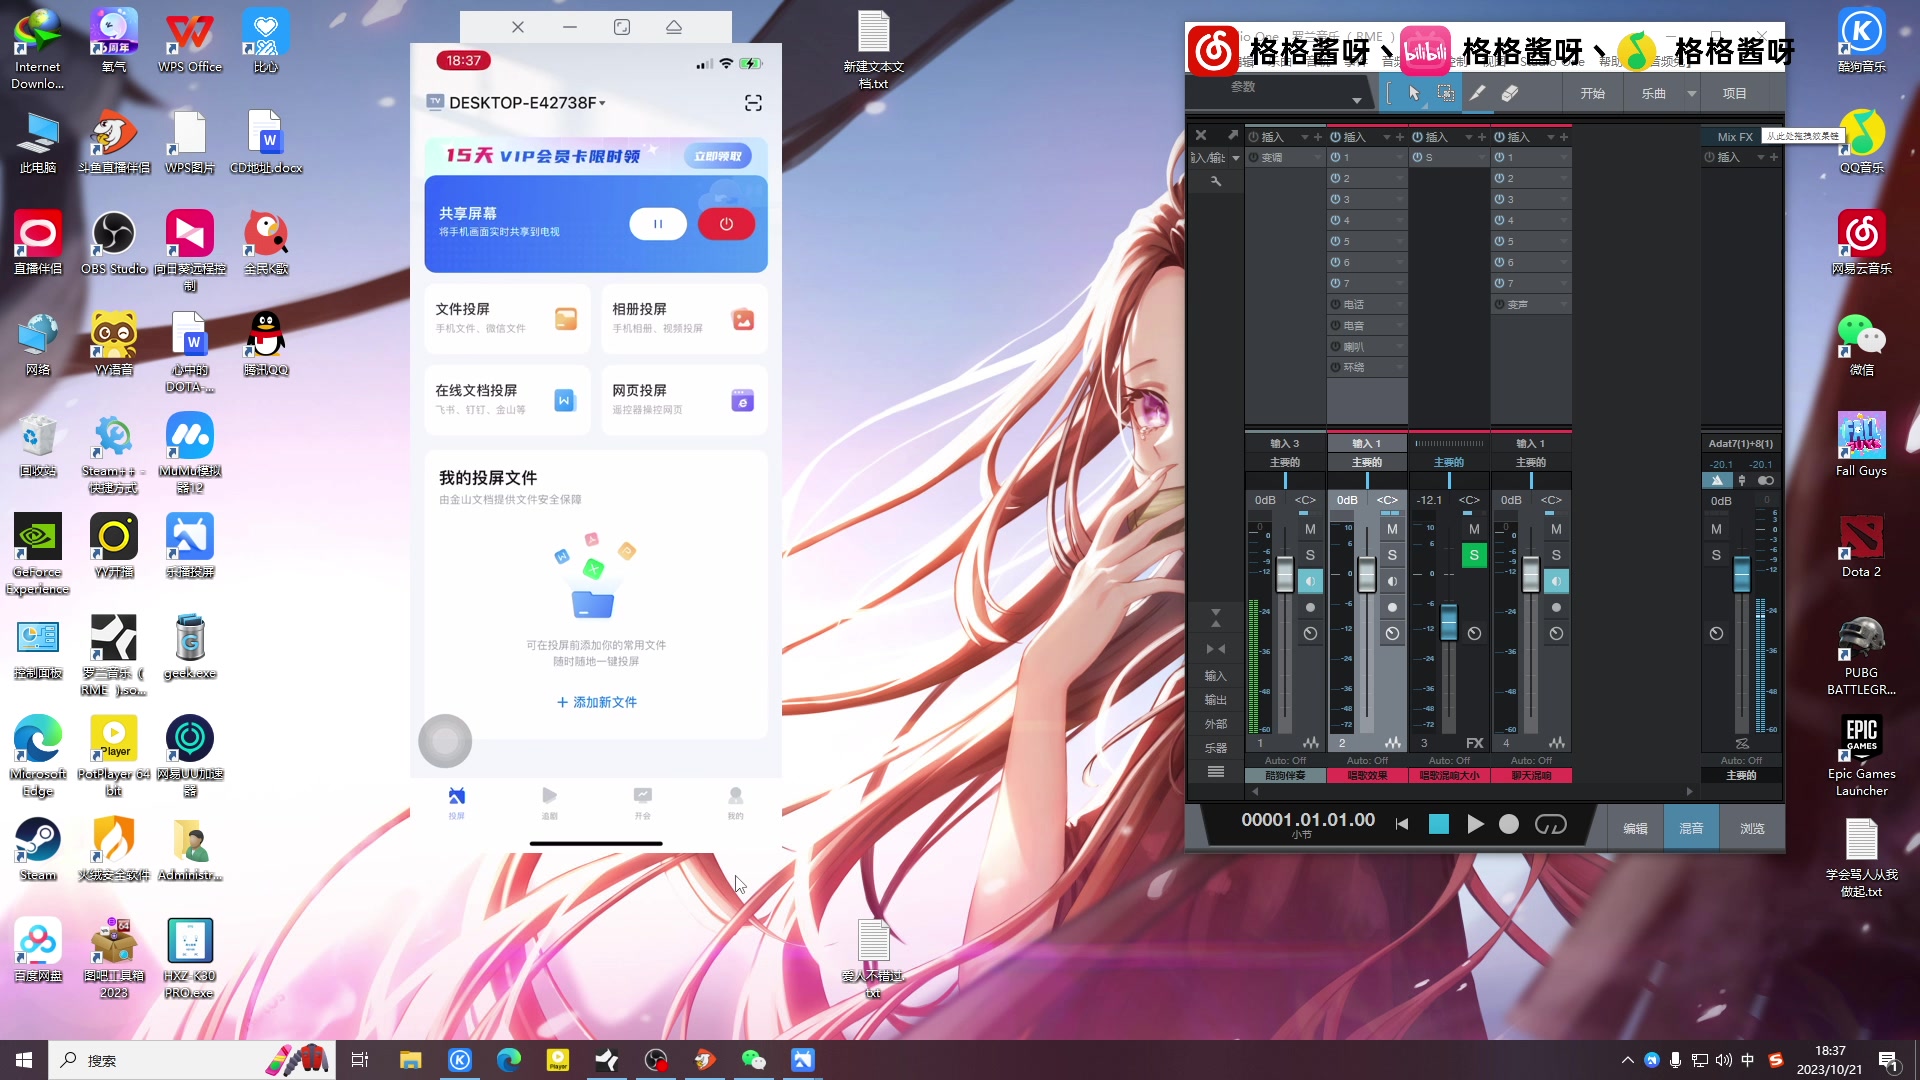Image resolution: width=1920 pixels, height=1080 pixels.
Task: Add insert to 酷狗伴奏 channel with plus
Action: click(x=1318, y=137)
